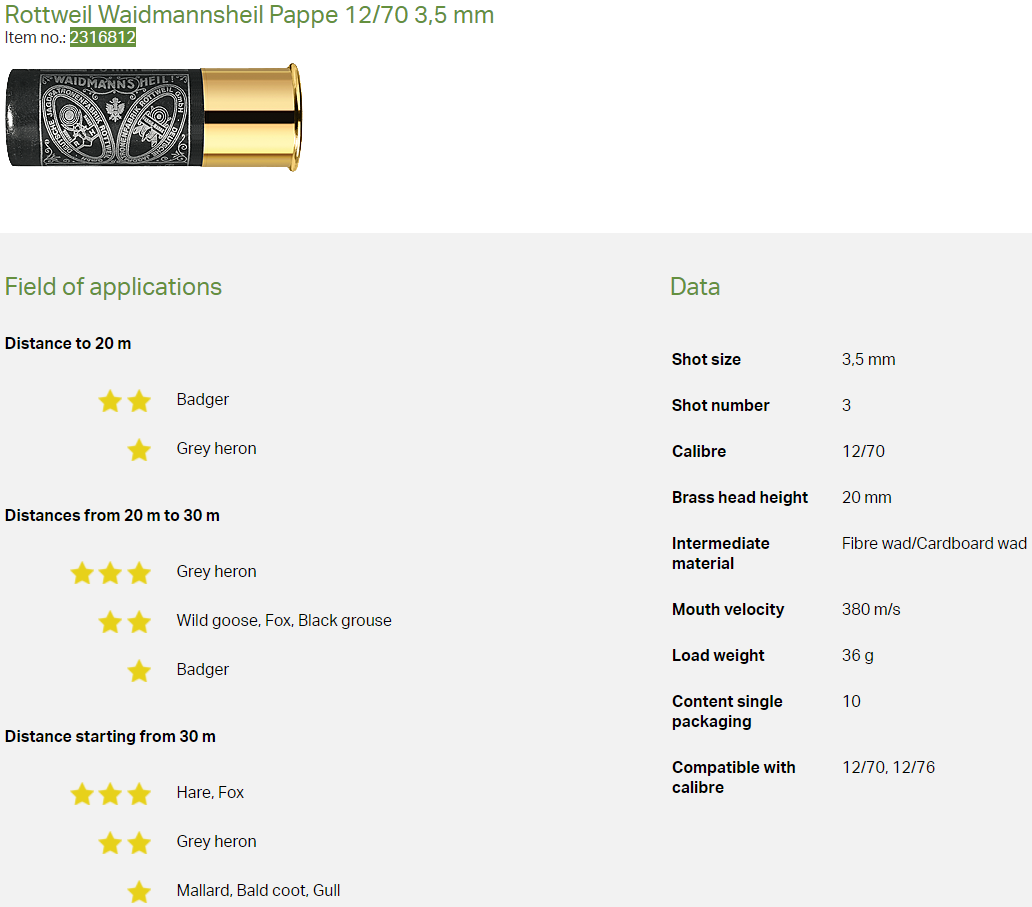Select the Calibre value 12/70
The width and height of the screenshot is (1032, 907).
click(864, 452)
